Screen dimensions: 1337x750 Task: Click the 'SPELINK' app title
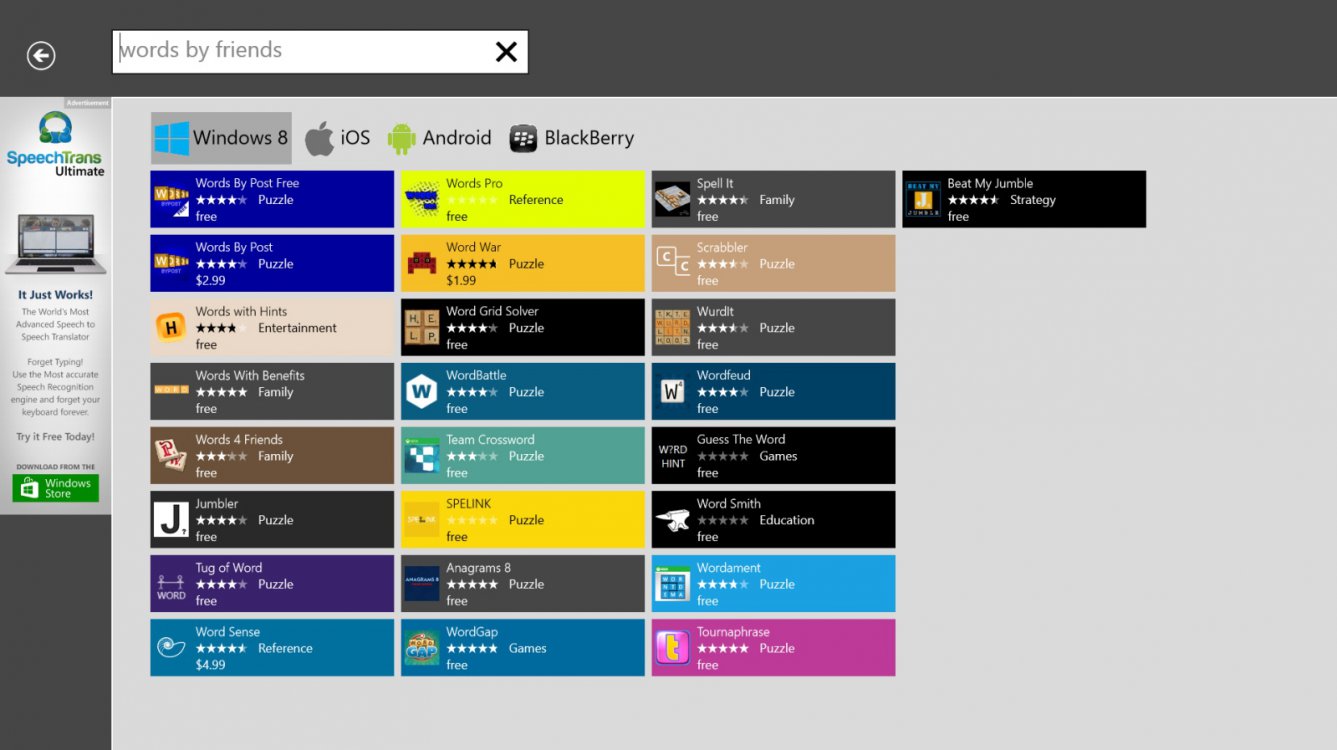[x=469, y=503]
